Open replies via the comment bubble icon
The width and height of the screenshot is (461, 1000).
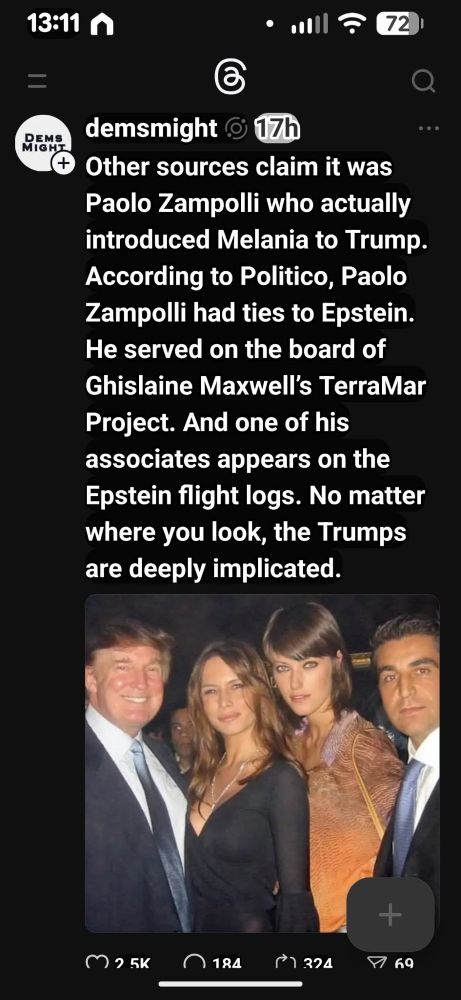[x=193, y=964]
